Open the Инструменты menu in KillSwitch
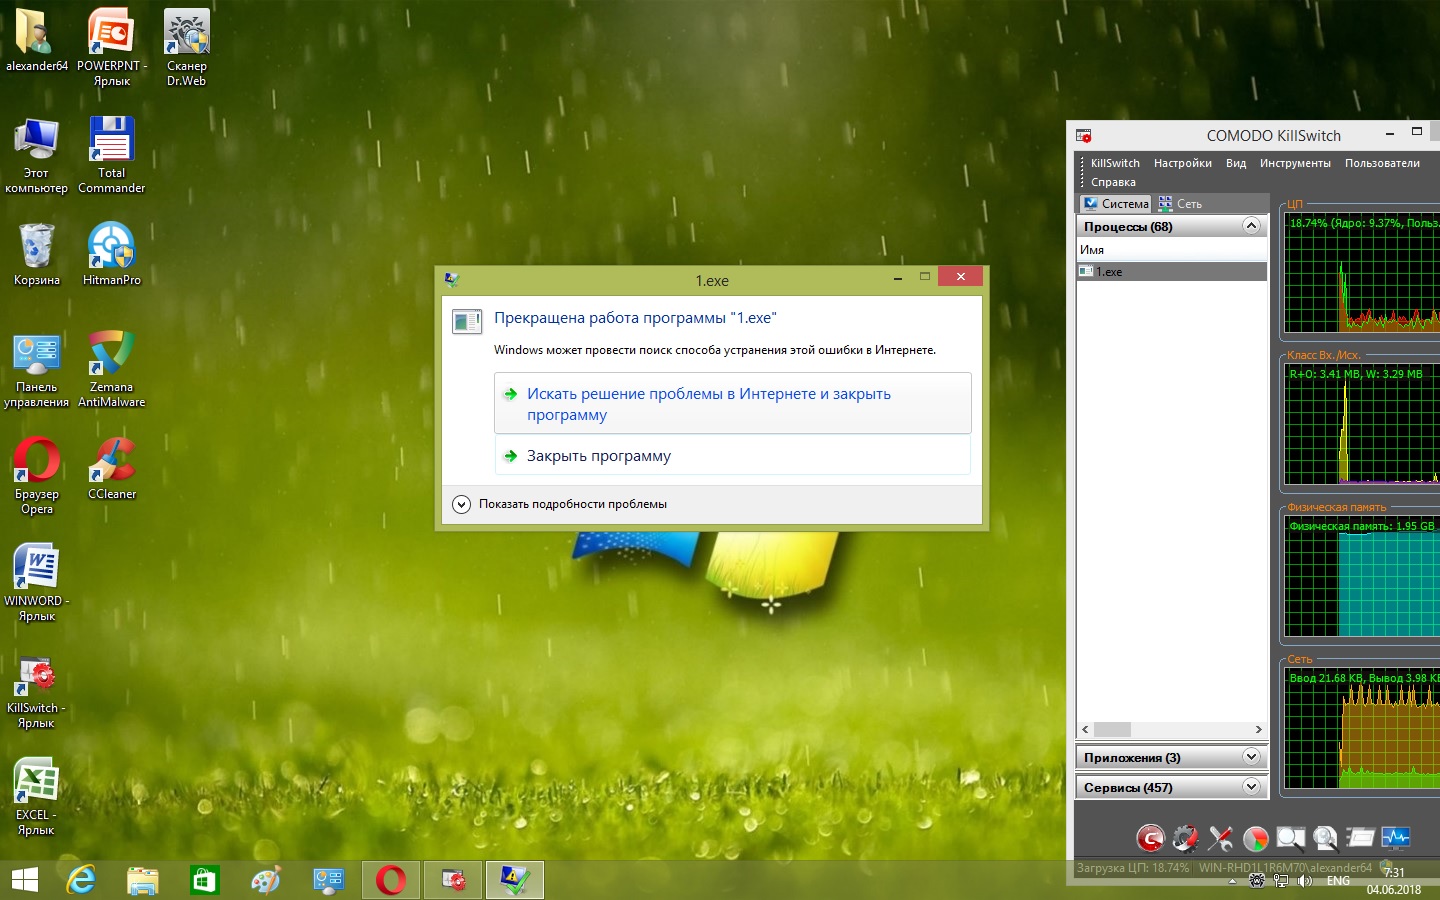 click(1295, 163)
